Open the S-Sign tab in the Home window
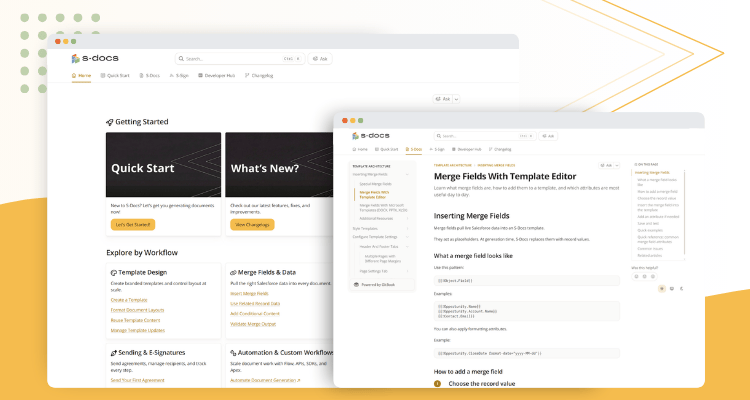Screen dimensions: 750x400 (179, 76)
